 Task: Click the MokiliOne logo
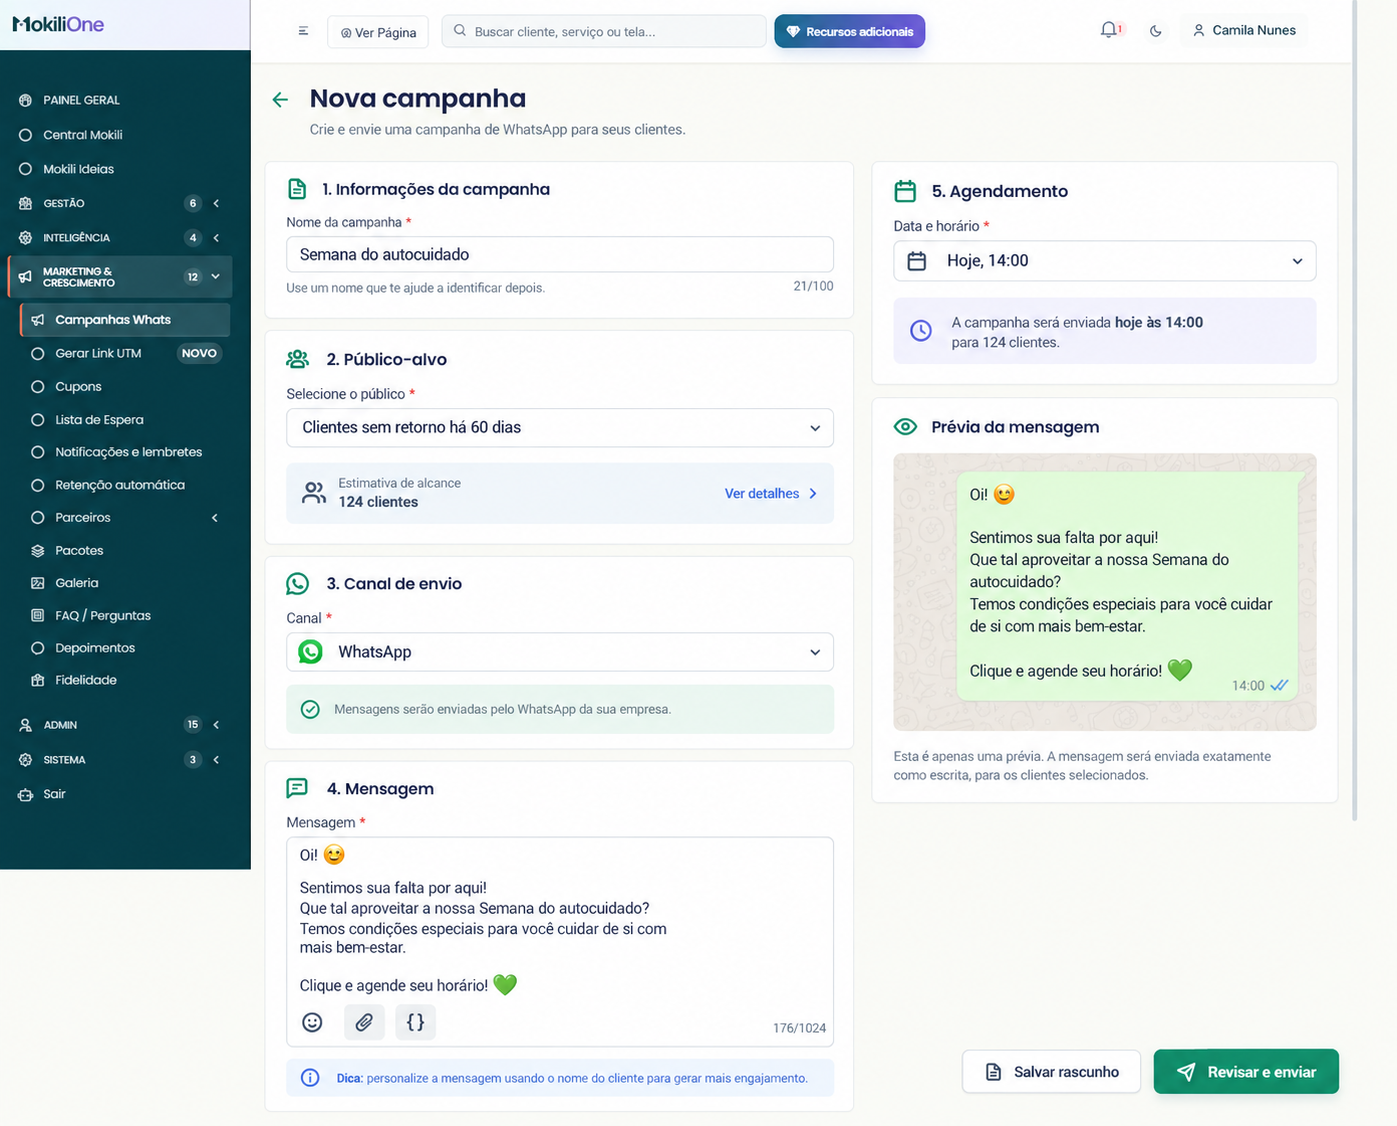pyautogui.click(x=58, y=24)
